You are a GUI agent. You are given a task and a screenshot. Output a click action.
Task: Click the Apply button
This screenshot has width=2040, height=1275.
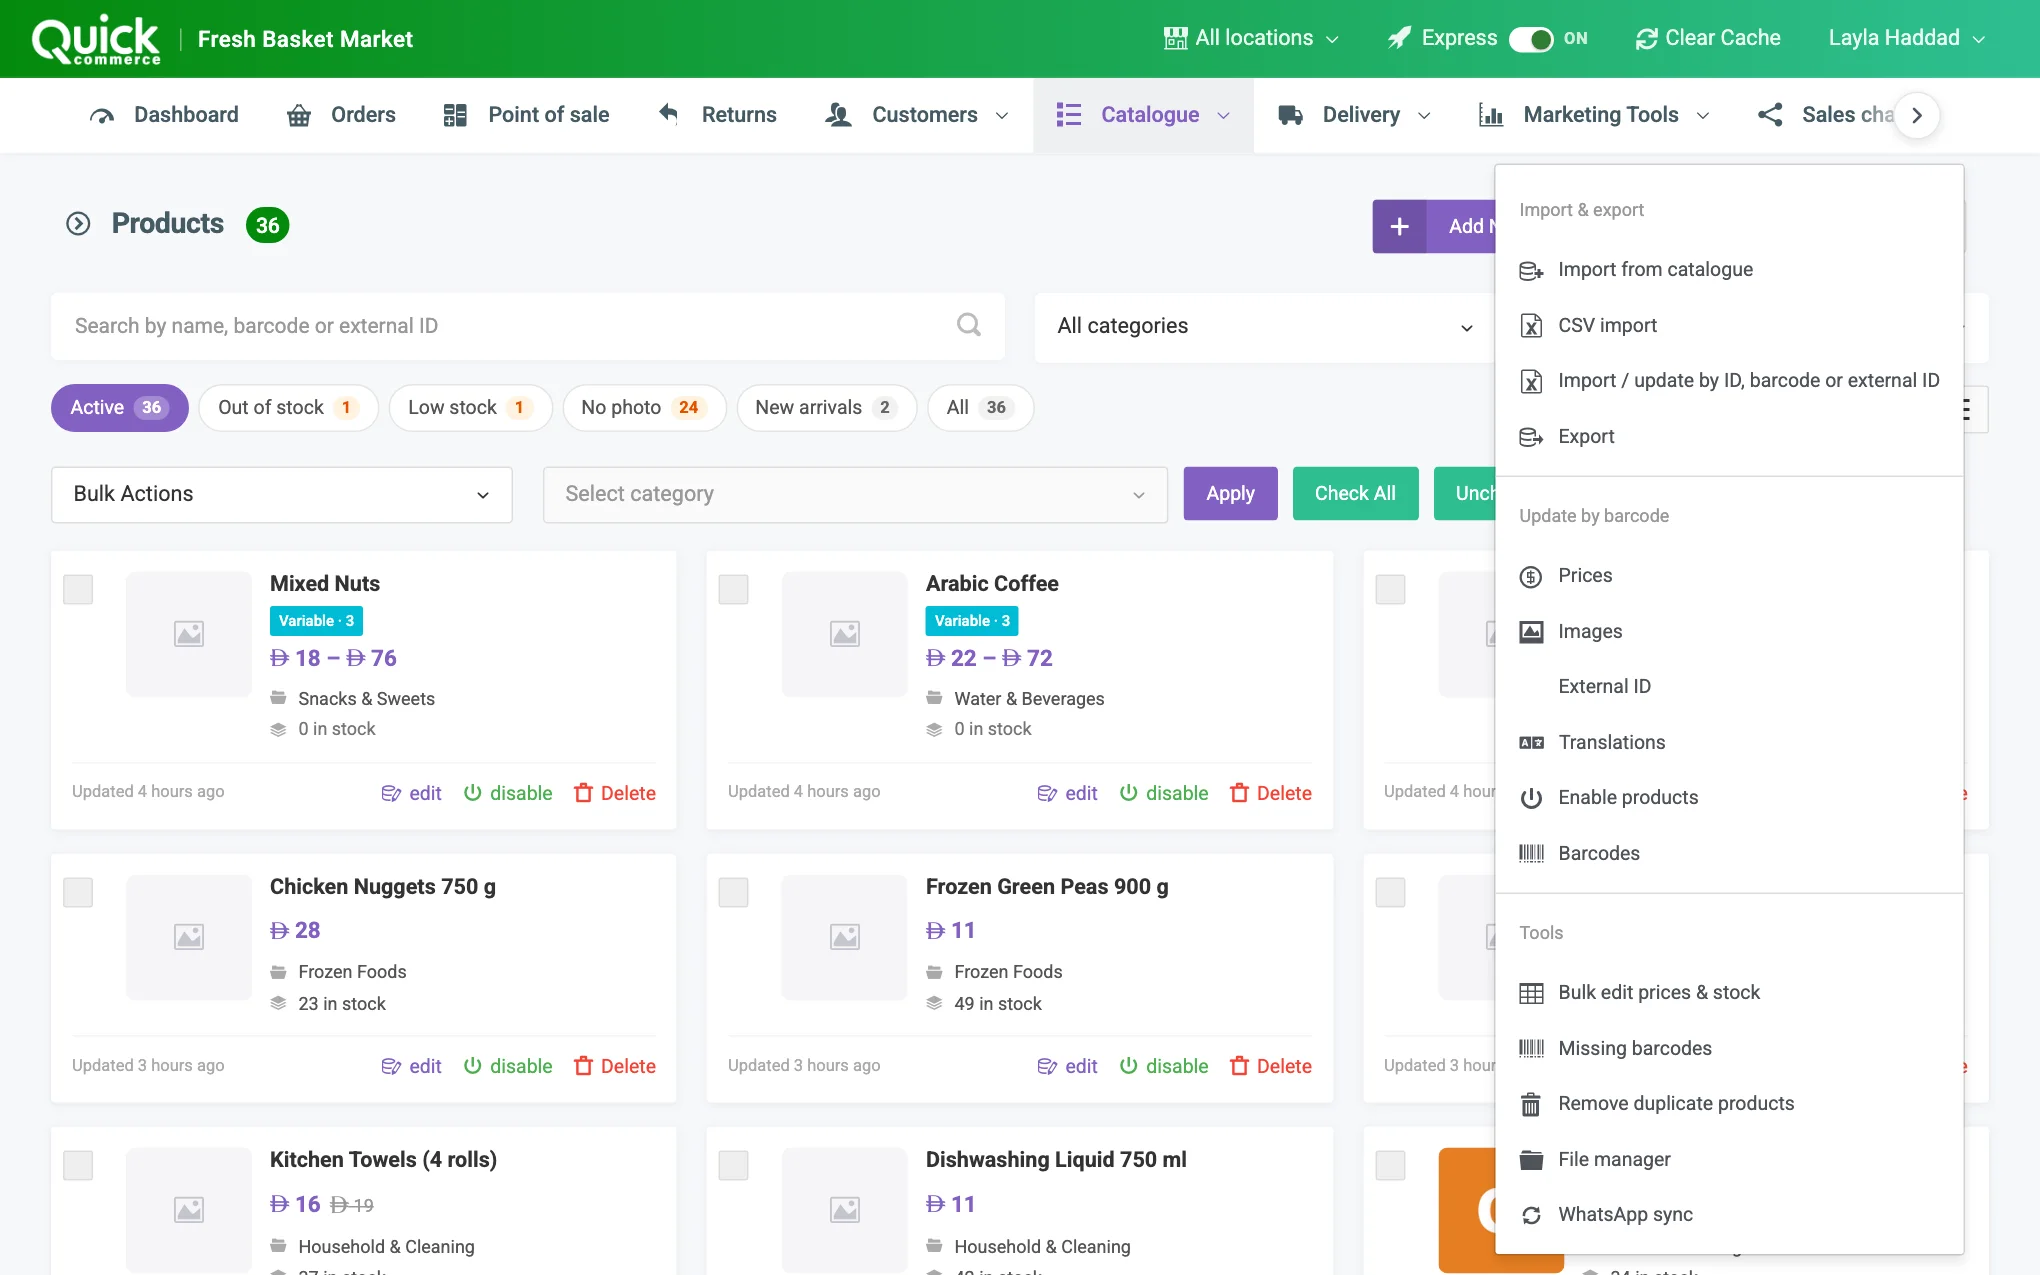pyautogui.click(x=1230, y=494)
